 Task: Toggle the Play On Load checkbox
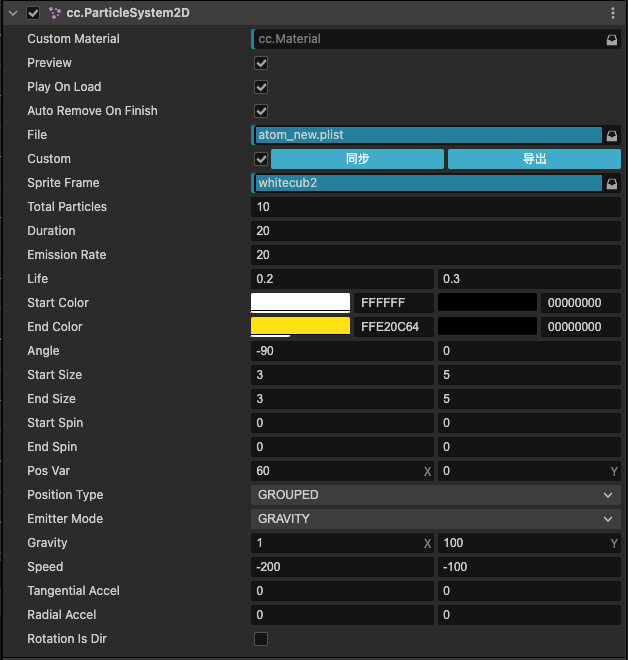pos(261,87)
